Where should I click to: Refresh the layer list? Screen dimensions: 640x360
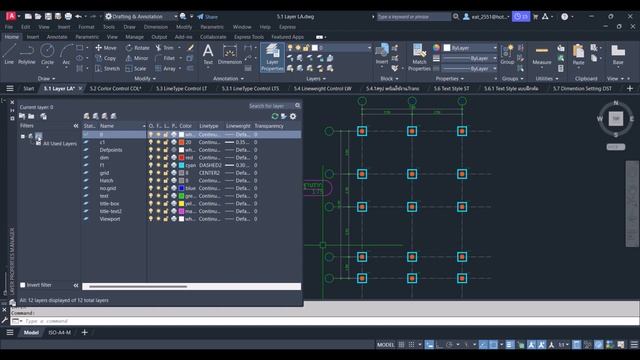pos(275,116)
